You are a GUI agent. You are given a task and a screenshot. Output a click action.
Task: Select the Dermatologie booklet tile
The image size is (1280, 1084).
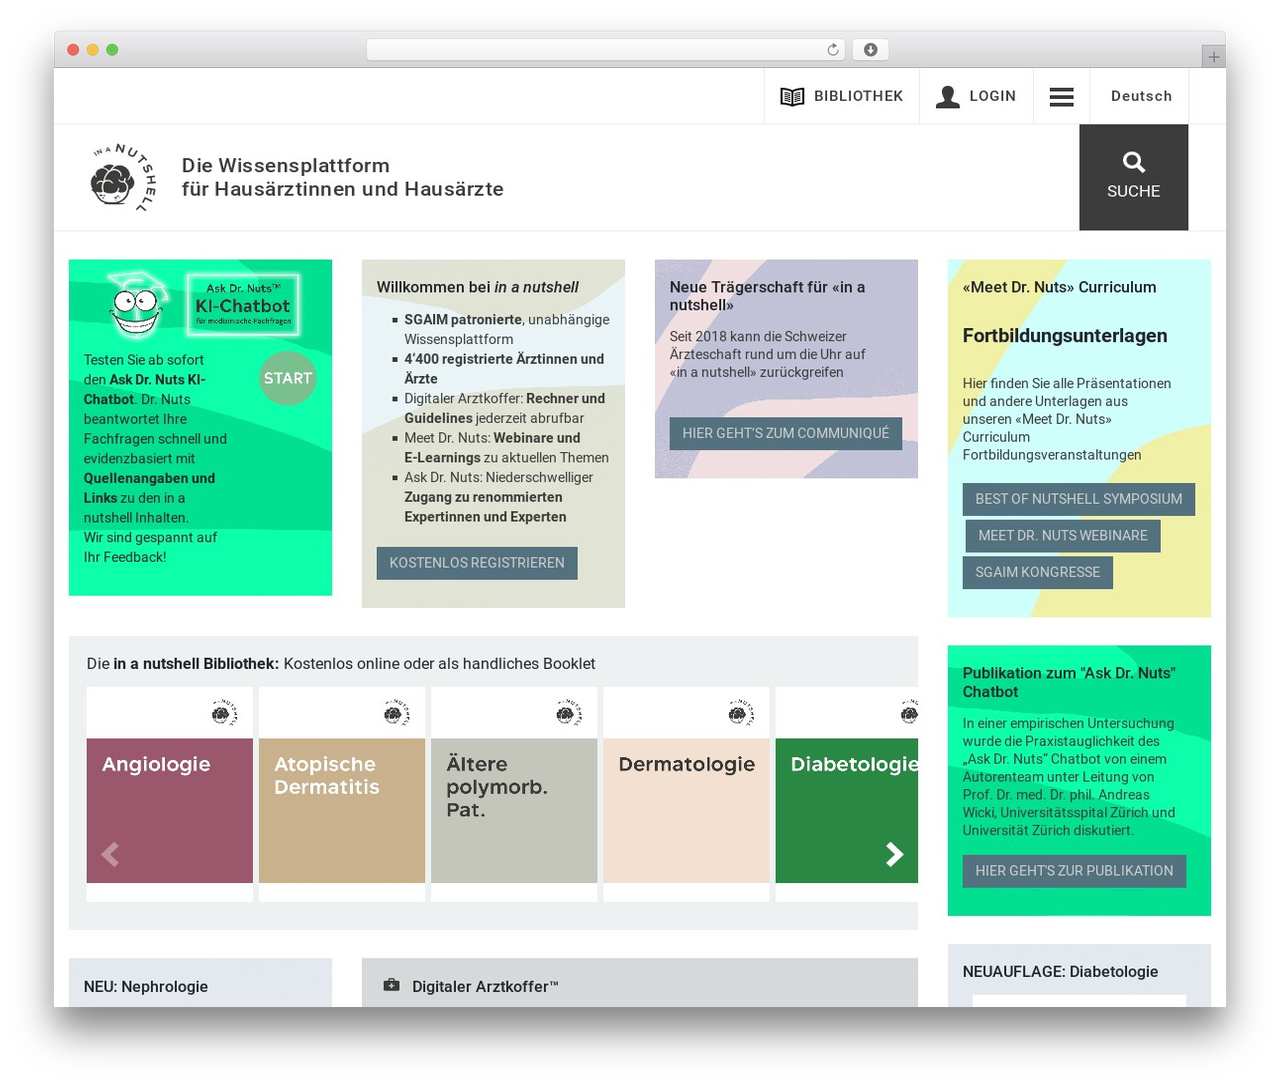(x=687, y=794)
